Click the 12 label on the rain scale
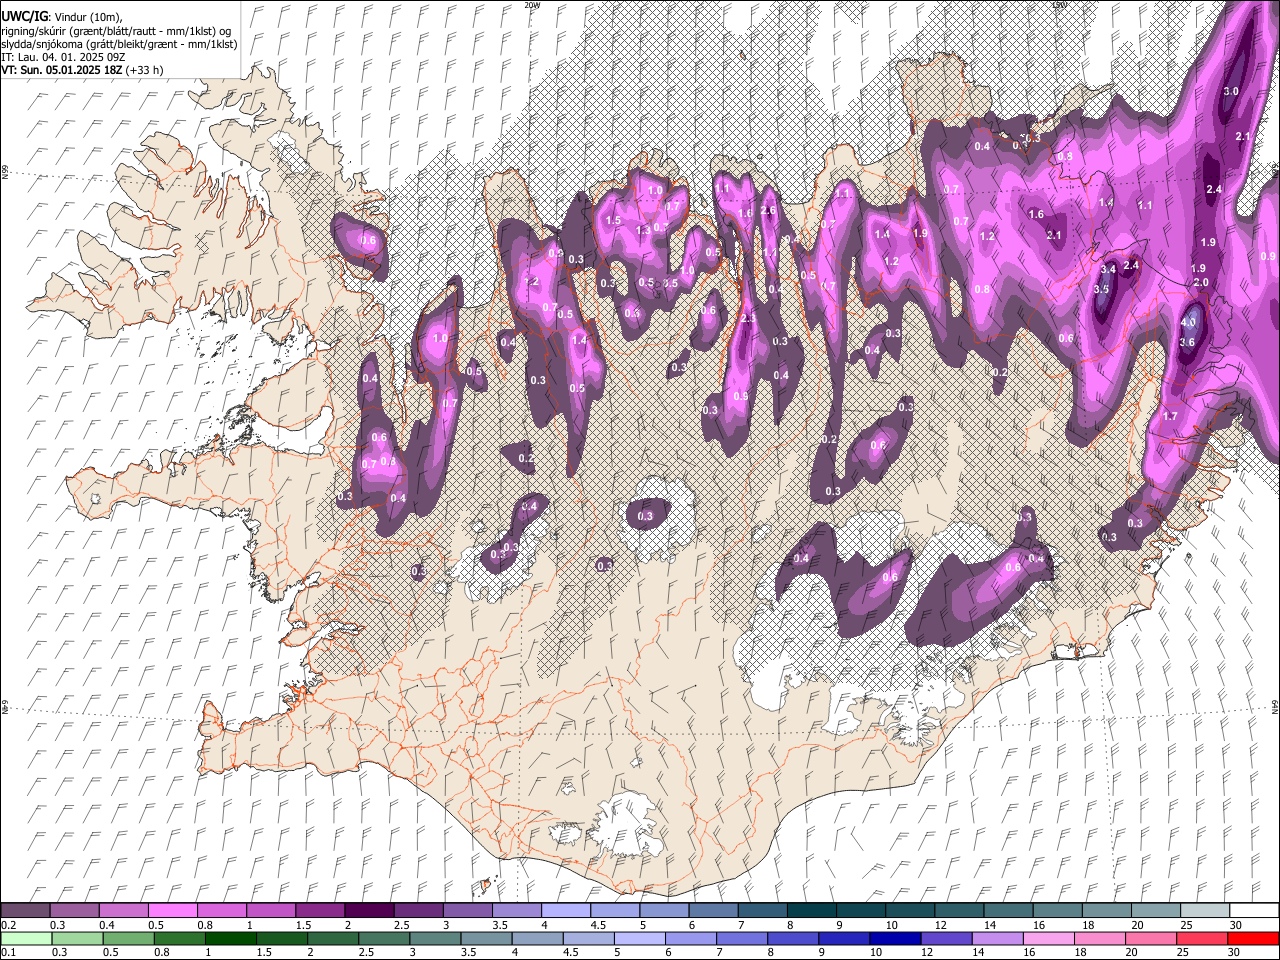Viewport: 1280px width, 960px height. pyautogui.click(x=927, y=953)
